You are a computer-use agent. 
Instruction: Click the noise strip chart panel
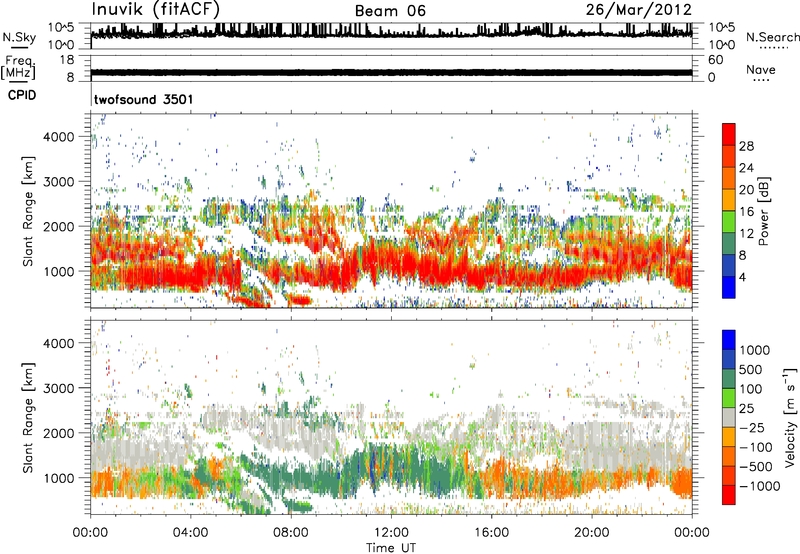click(391, 36)
